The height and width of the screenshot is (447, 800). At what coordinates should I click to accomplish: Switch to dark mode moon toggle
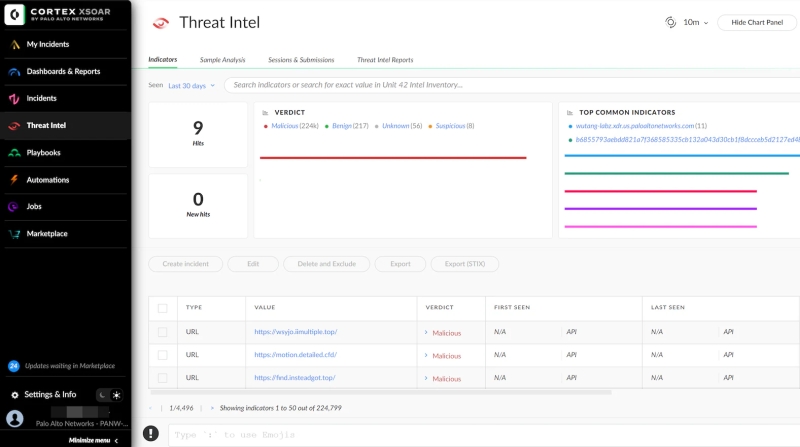click(x=103, y=395)
